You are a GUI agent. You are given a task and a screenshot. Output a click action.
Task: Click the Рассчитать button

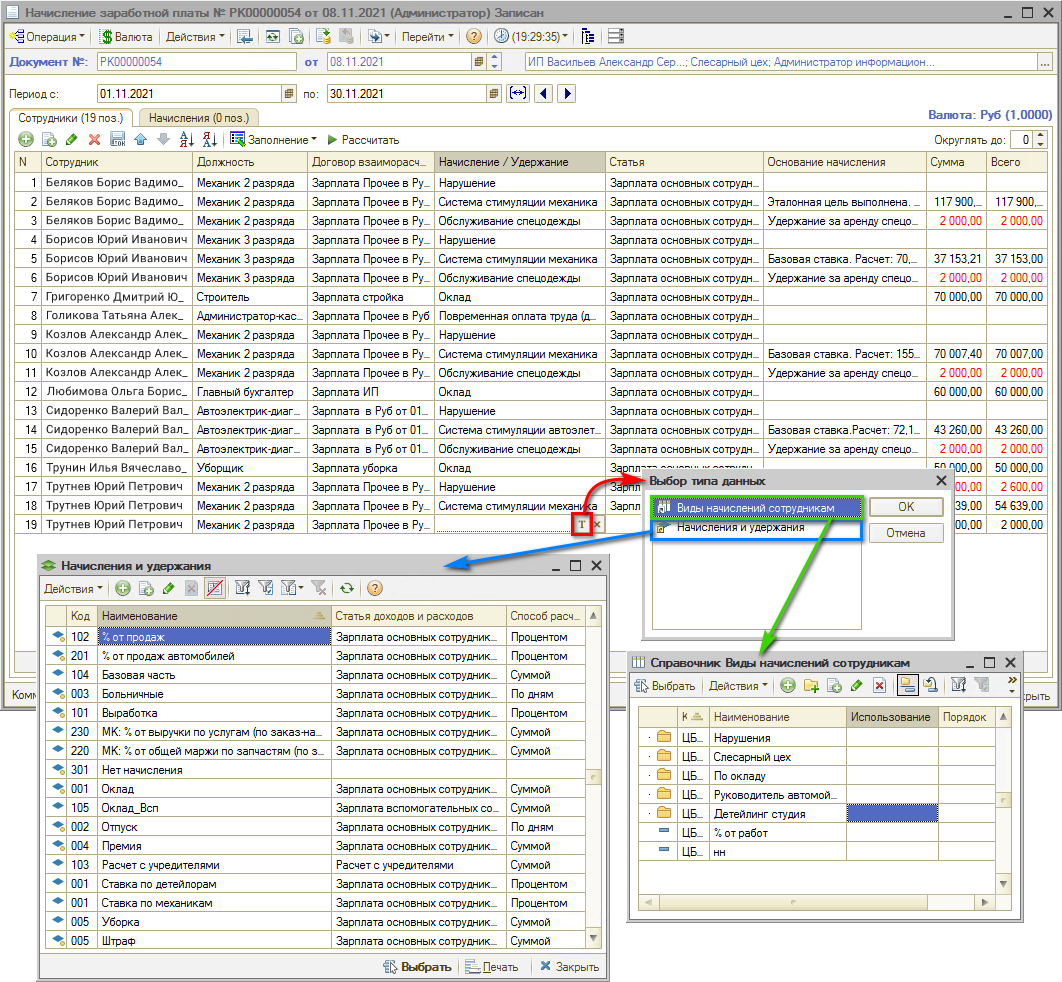363,140
